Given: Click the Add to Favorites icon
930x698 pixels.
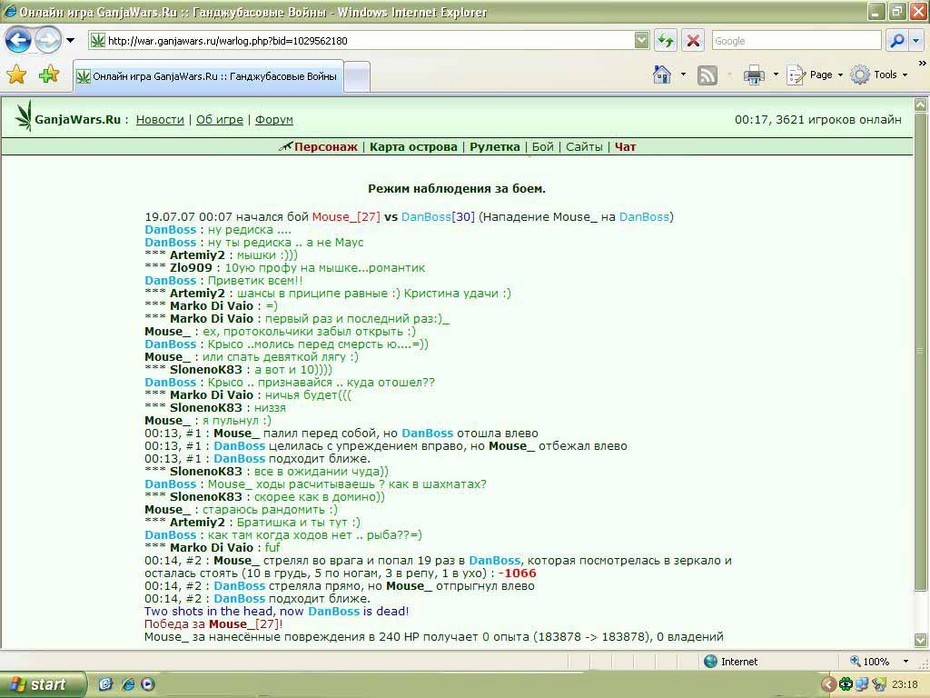Looking at the screenshot, I should tap(49, 75).
